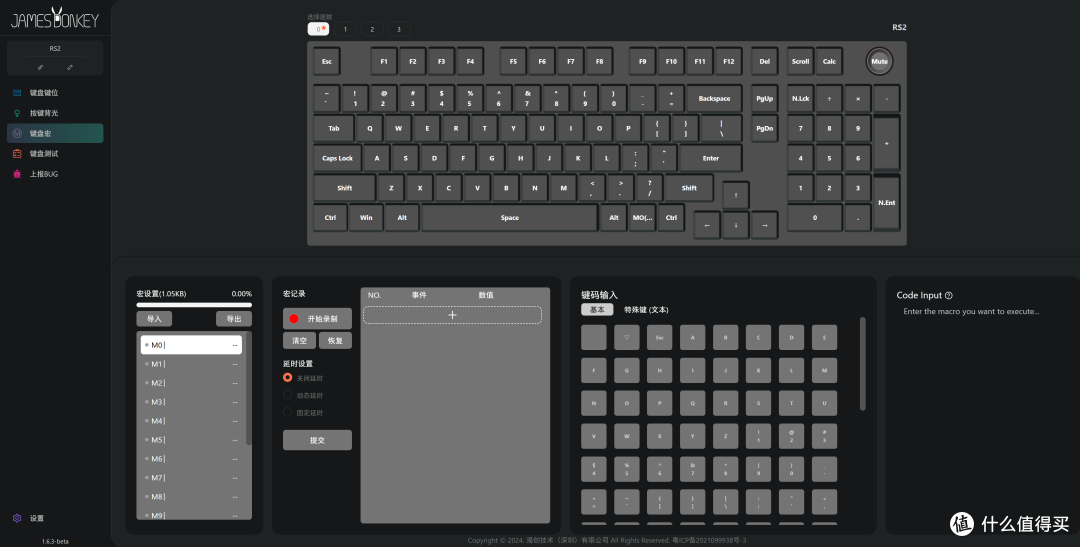
Task: Select 关闭延时 delay-off radio option
Action: tap(303, 378)
